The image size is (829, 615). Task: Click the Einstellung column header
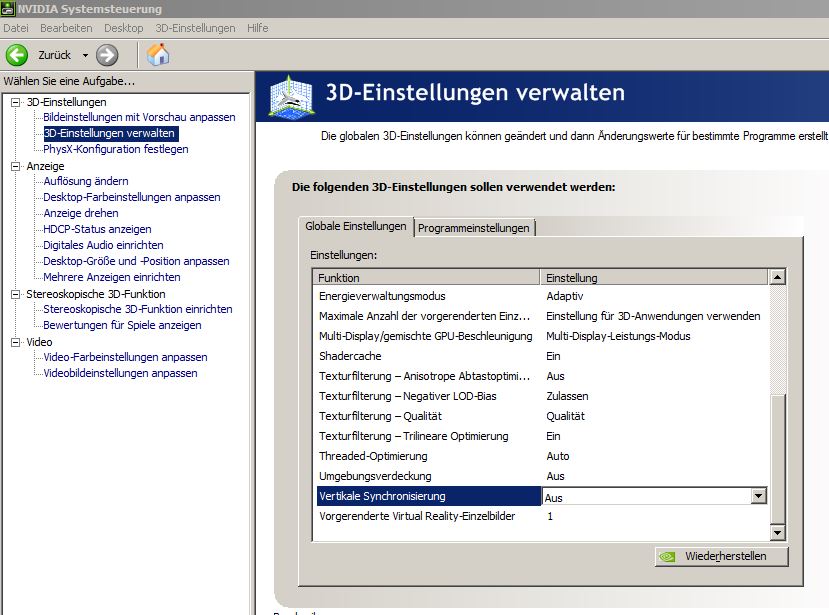(x=655, y=278)
